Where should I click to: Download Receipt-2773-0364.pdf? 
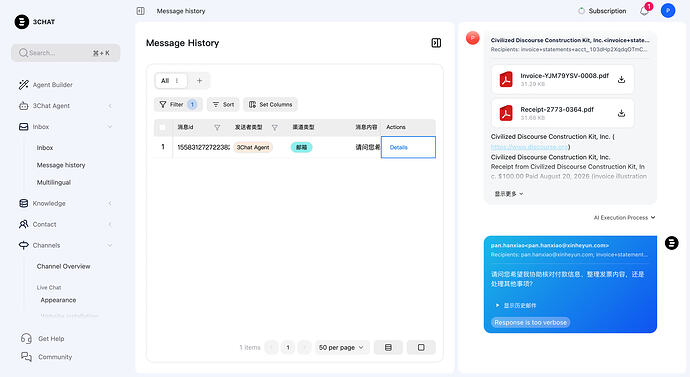[621, 113]
